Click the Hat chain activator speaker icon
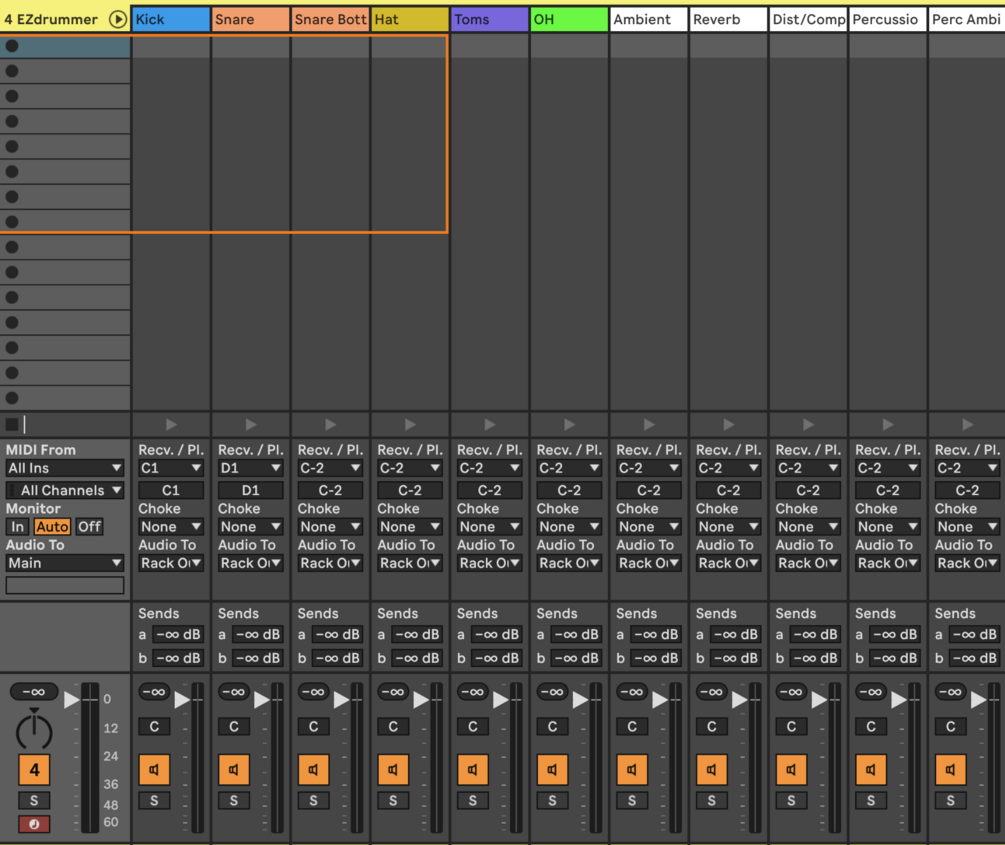Image resolution: width=1005 pixels, height=845 pixels. pos(393,769)
